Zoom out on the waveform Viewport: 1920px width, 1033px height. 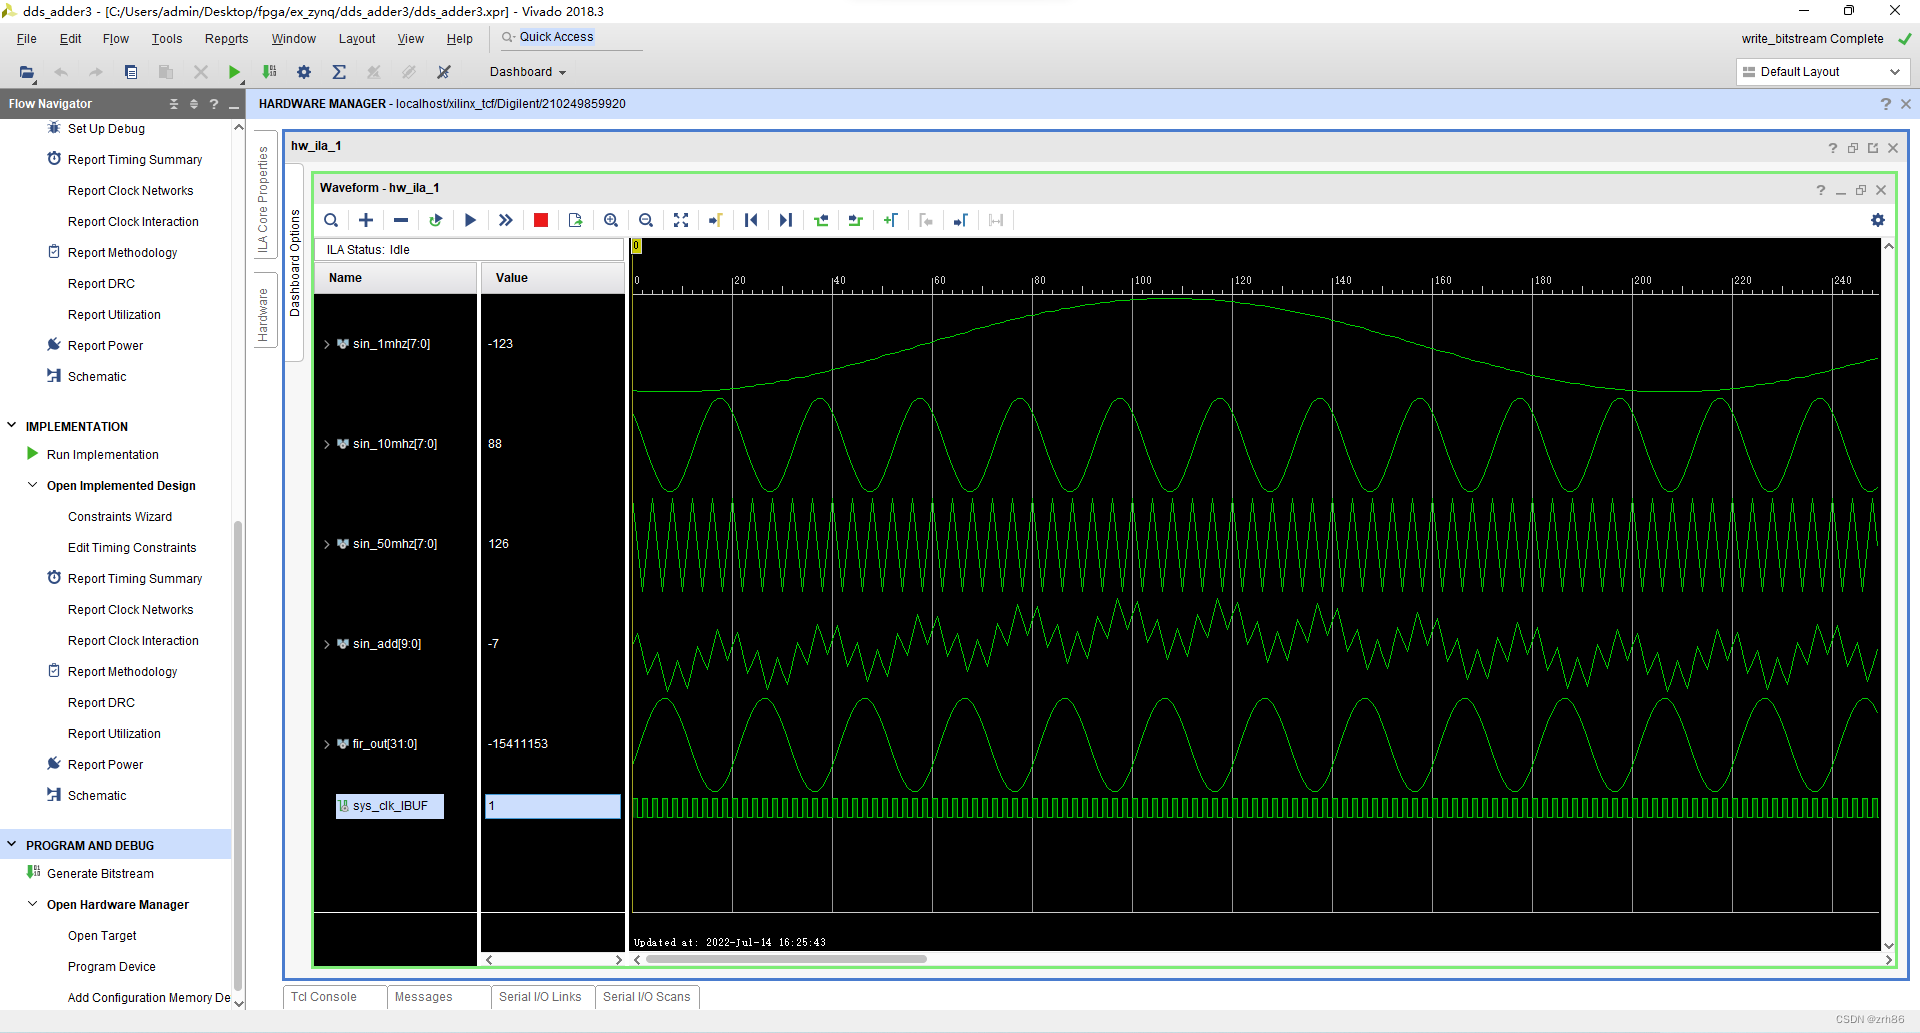(x=646, y=220)
